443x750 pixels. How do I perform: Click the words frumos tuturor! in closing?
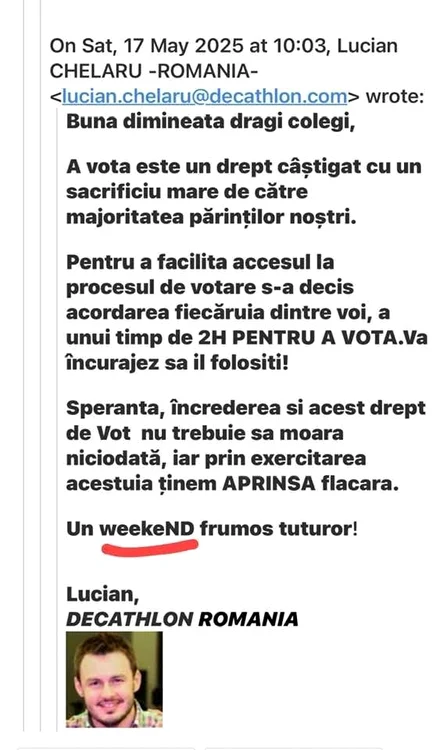(x=278, y=529)
